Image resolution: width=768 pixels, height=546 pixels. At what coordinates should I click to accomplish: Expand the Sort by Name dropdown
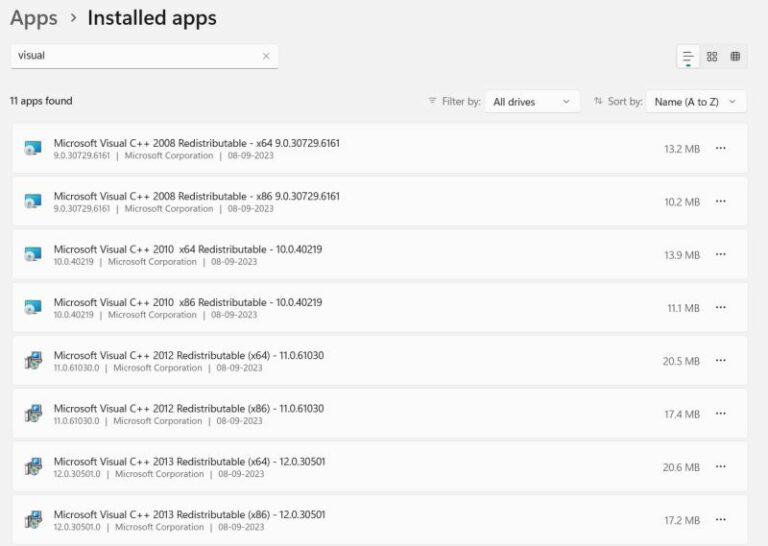[x=696, y=102]
